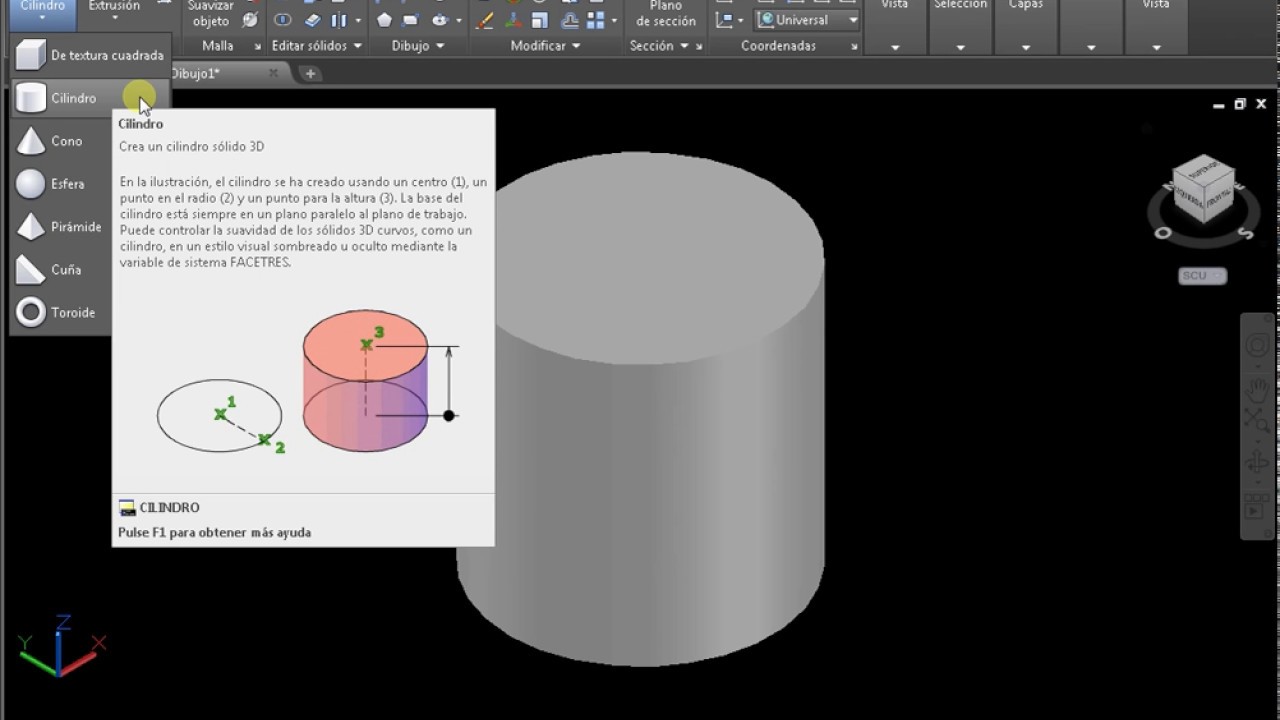Pick the Toroide torus primitive
Image resolution: width=1280 pixels, height=720 pixels.
62,313
